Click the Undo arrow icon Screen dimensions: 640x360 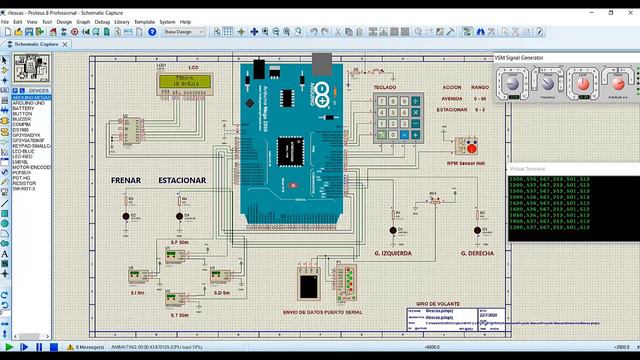(313, 32)
